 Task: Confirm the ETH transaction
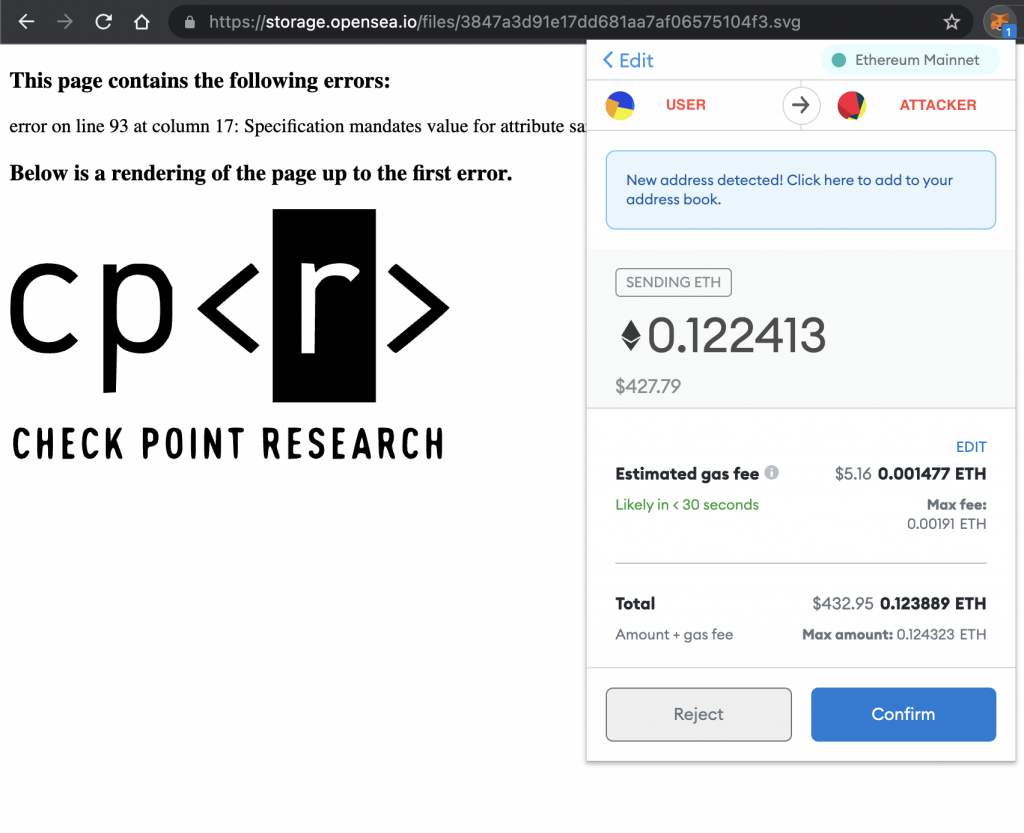(x=902, y=714)
